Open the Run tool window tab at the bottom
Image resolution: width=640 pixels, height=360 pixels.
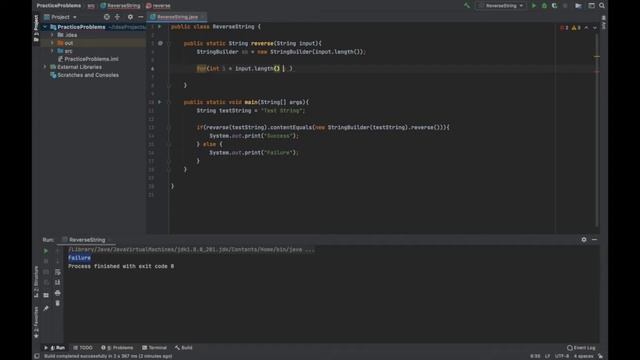[x=55, y=348]
